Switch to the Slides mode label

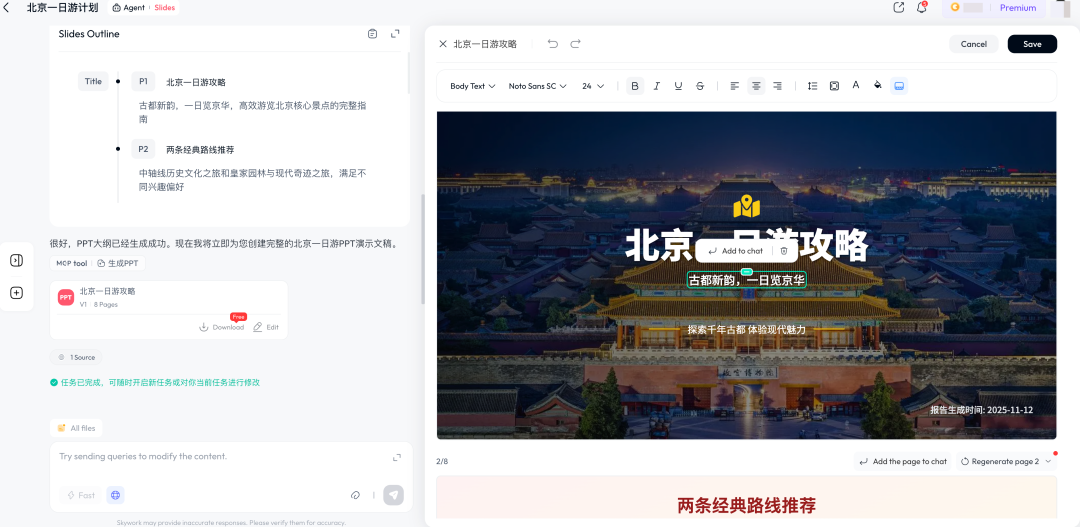[x=164, y=8]
